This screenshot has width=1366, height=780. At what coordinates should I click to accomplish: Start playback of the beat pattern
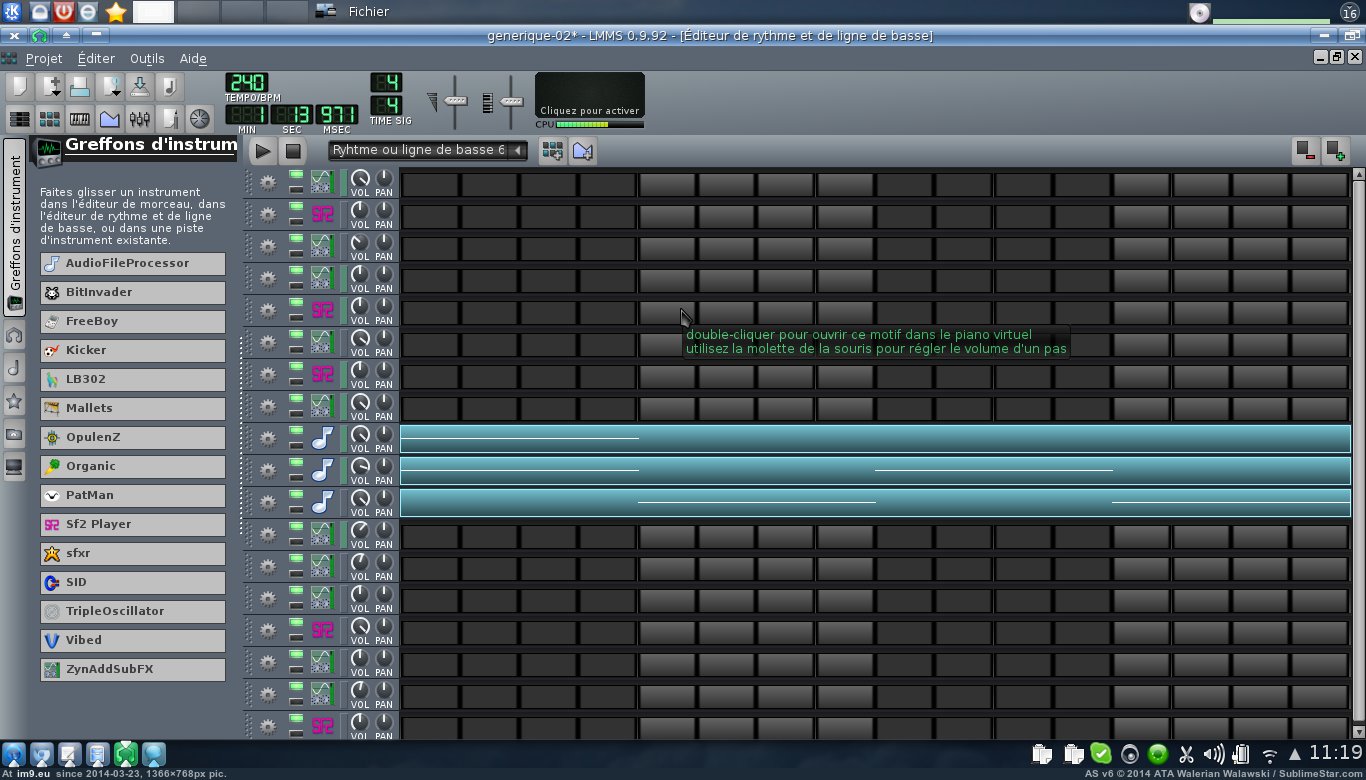(x=262, y=151)
